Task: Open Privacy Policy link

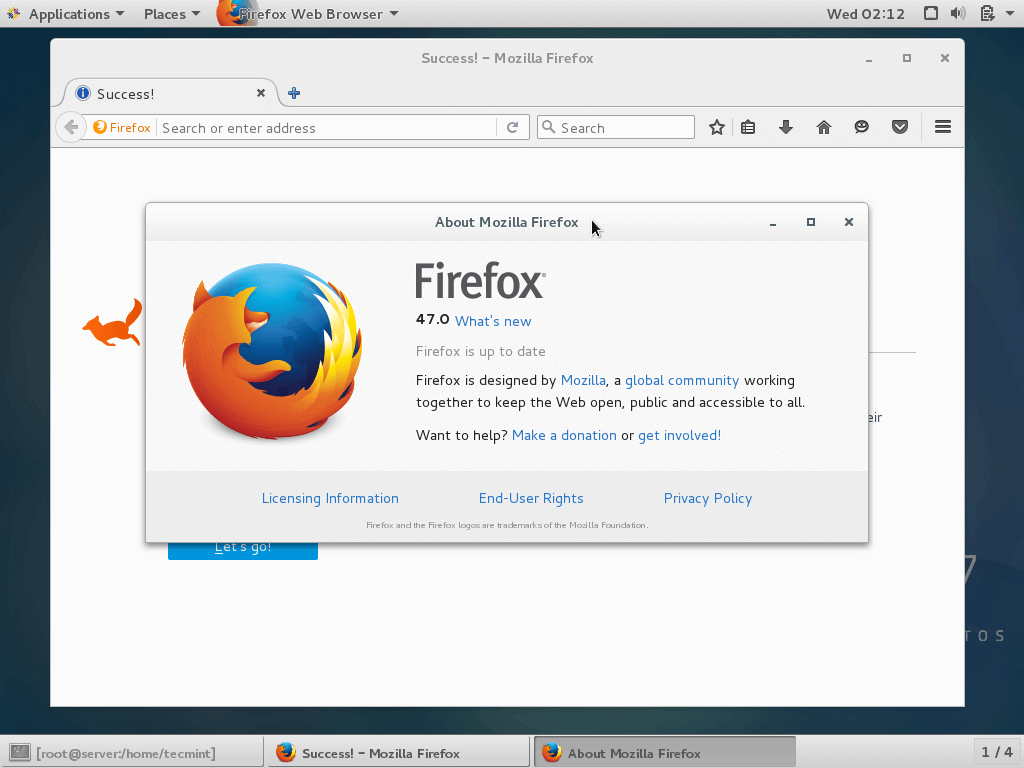Action: pyautogui.click(x=708, y=498)
